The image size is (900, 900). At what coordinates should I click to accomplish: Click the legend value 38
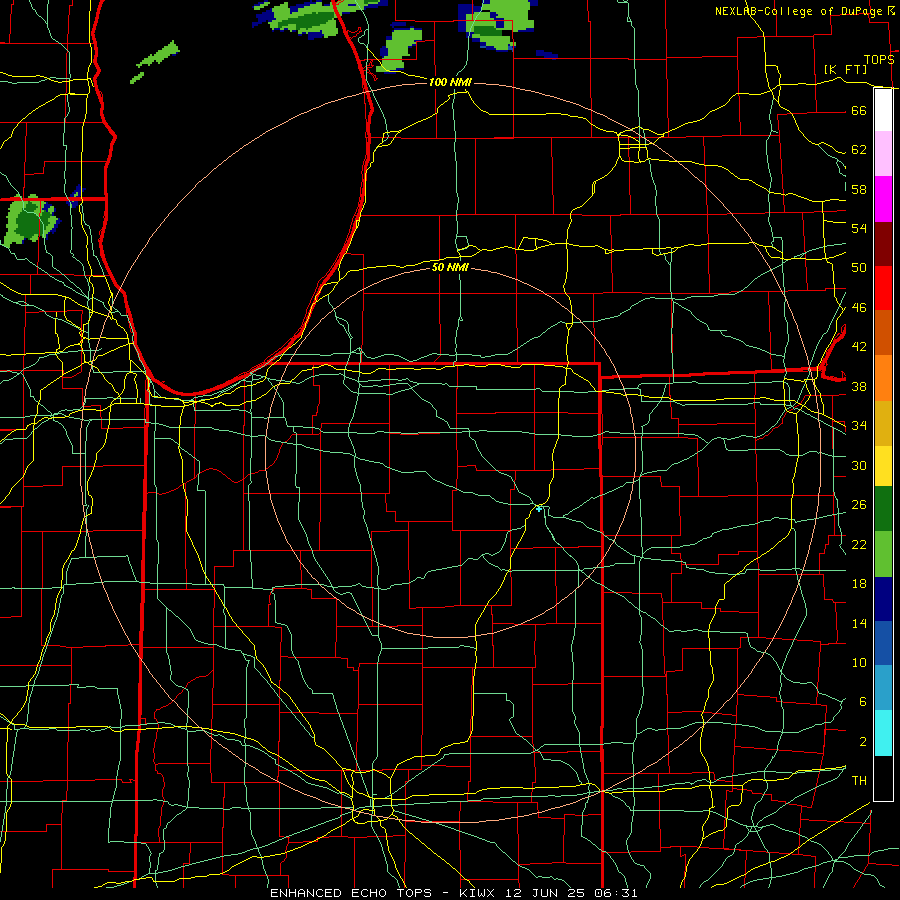[859, 386]
